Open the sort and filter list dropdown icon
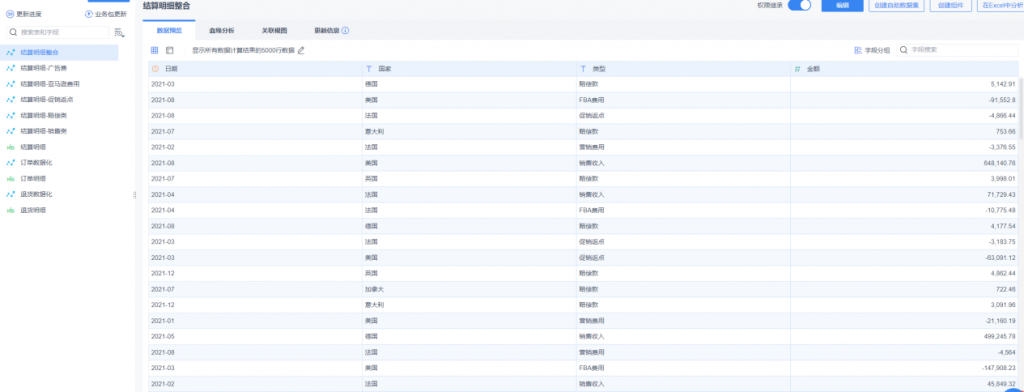The height and width of the screenshot is (392, 1024). pyautogui.click(x=119, y=32)
